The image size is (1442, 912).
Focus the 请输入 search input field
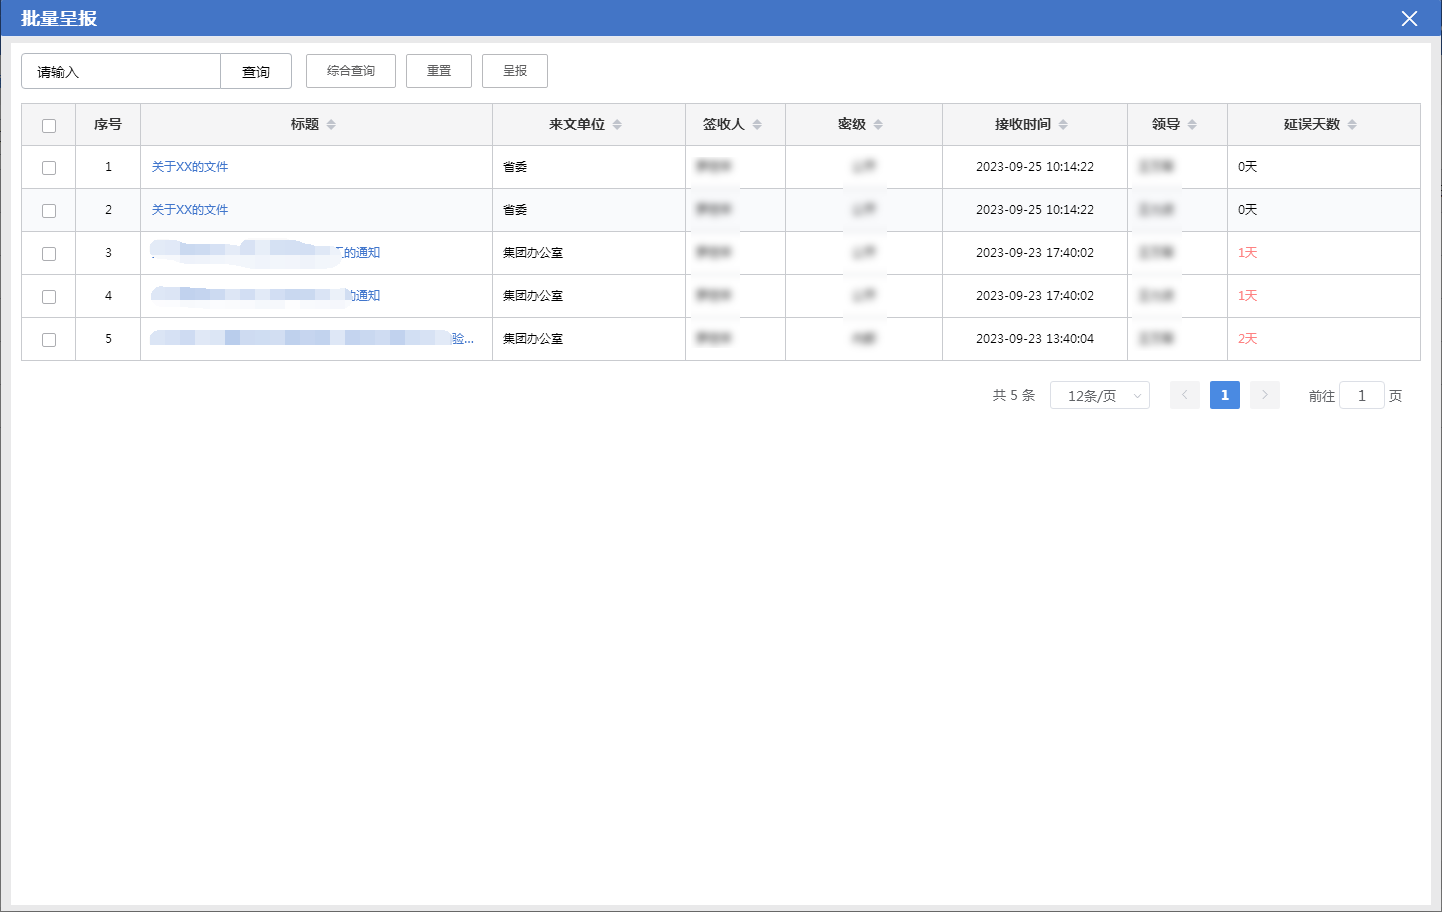pyautogui.click(x=121, y=72)
